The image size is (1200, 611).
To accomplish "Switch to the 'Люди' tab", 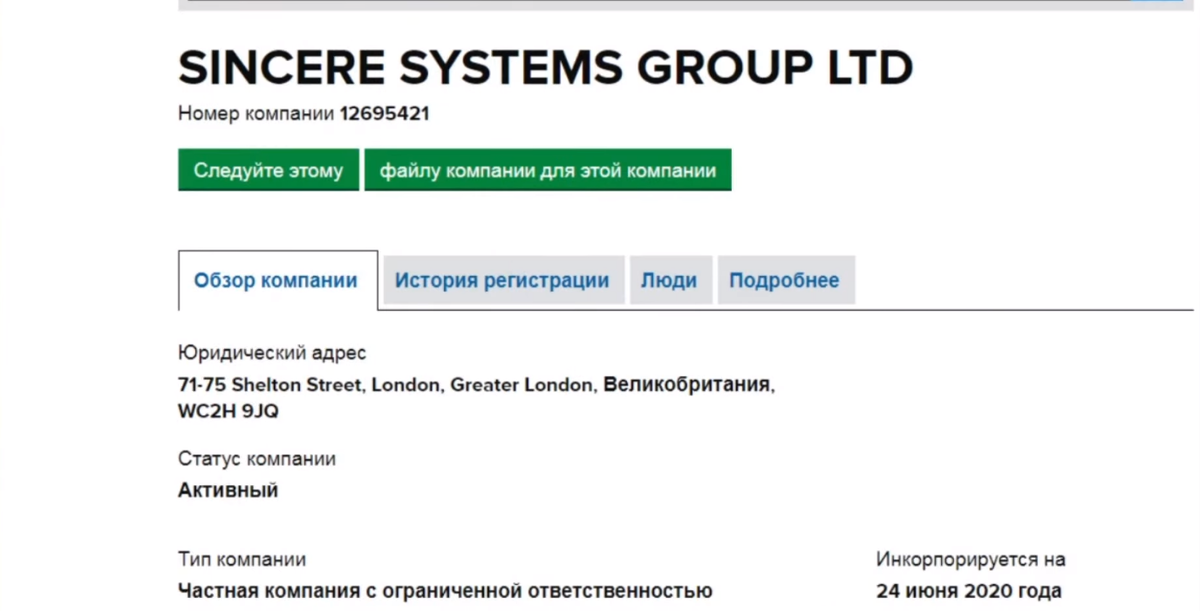I will tap(670, 280).
